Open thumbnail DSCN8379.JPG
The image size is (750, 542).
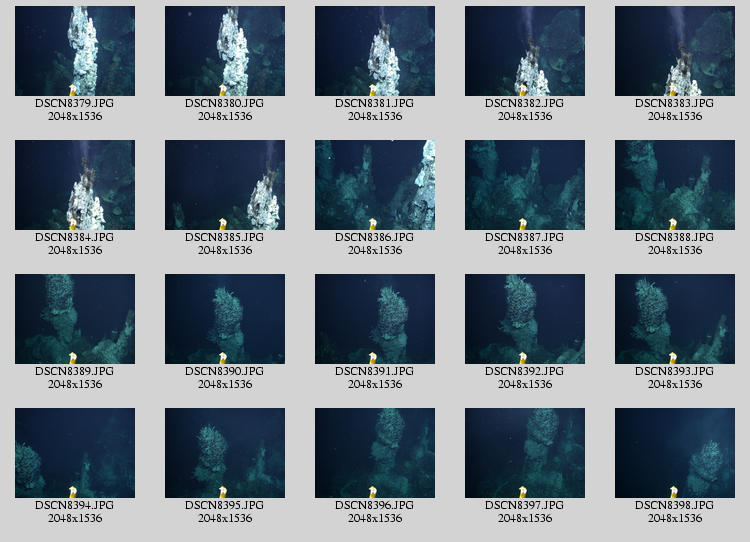[x=75, y=51]
